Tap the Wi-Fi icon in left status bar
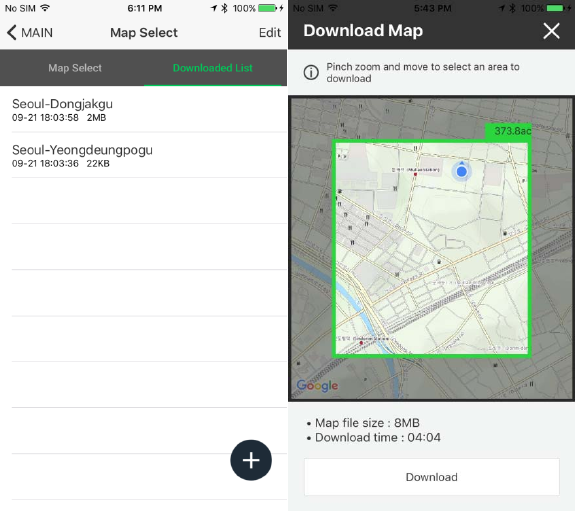 (x=45, y=8)
